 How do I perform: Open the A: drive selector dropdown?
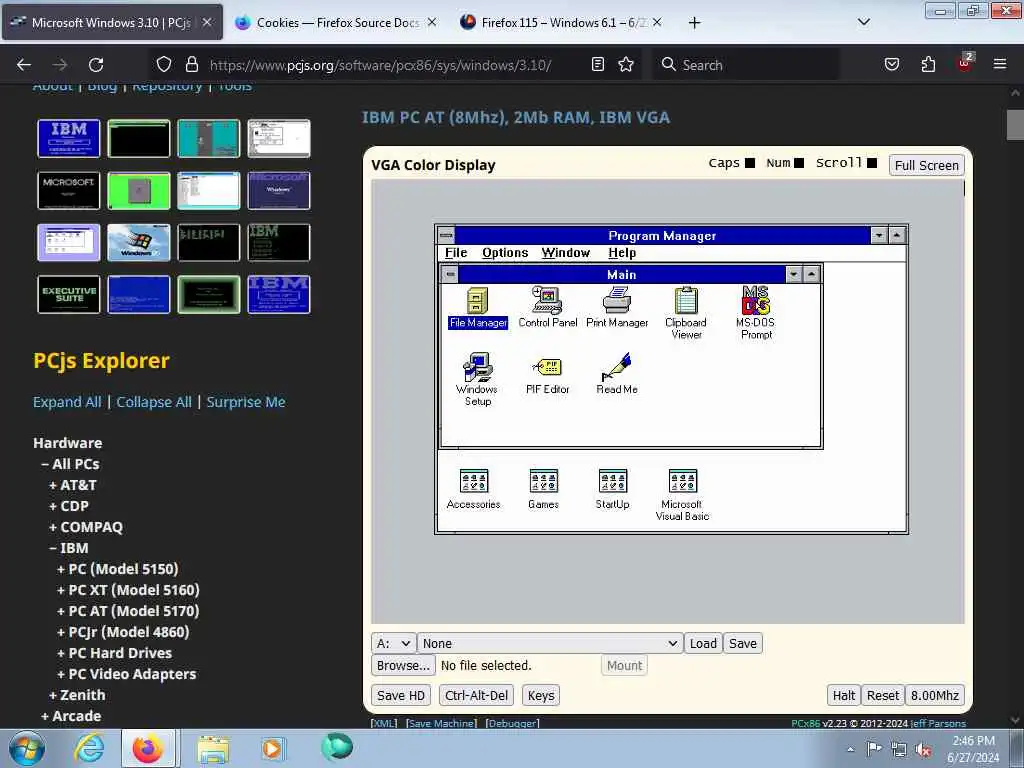click(393, 643)
